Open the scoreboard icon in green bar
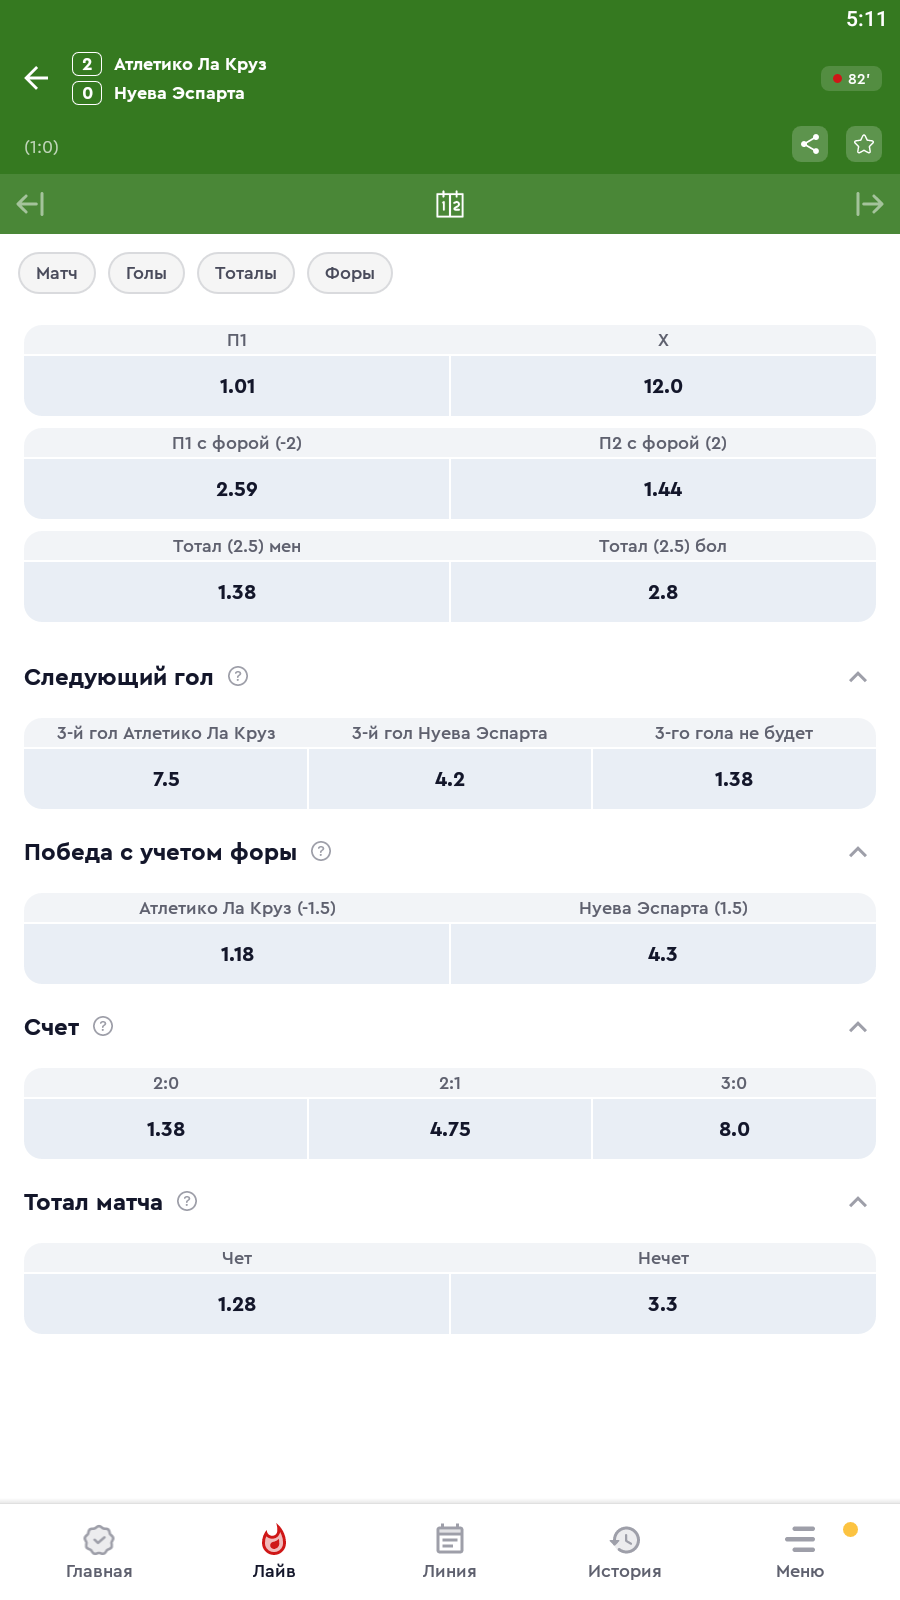The image size is (900, 1600). point(450,204)
